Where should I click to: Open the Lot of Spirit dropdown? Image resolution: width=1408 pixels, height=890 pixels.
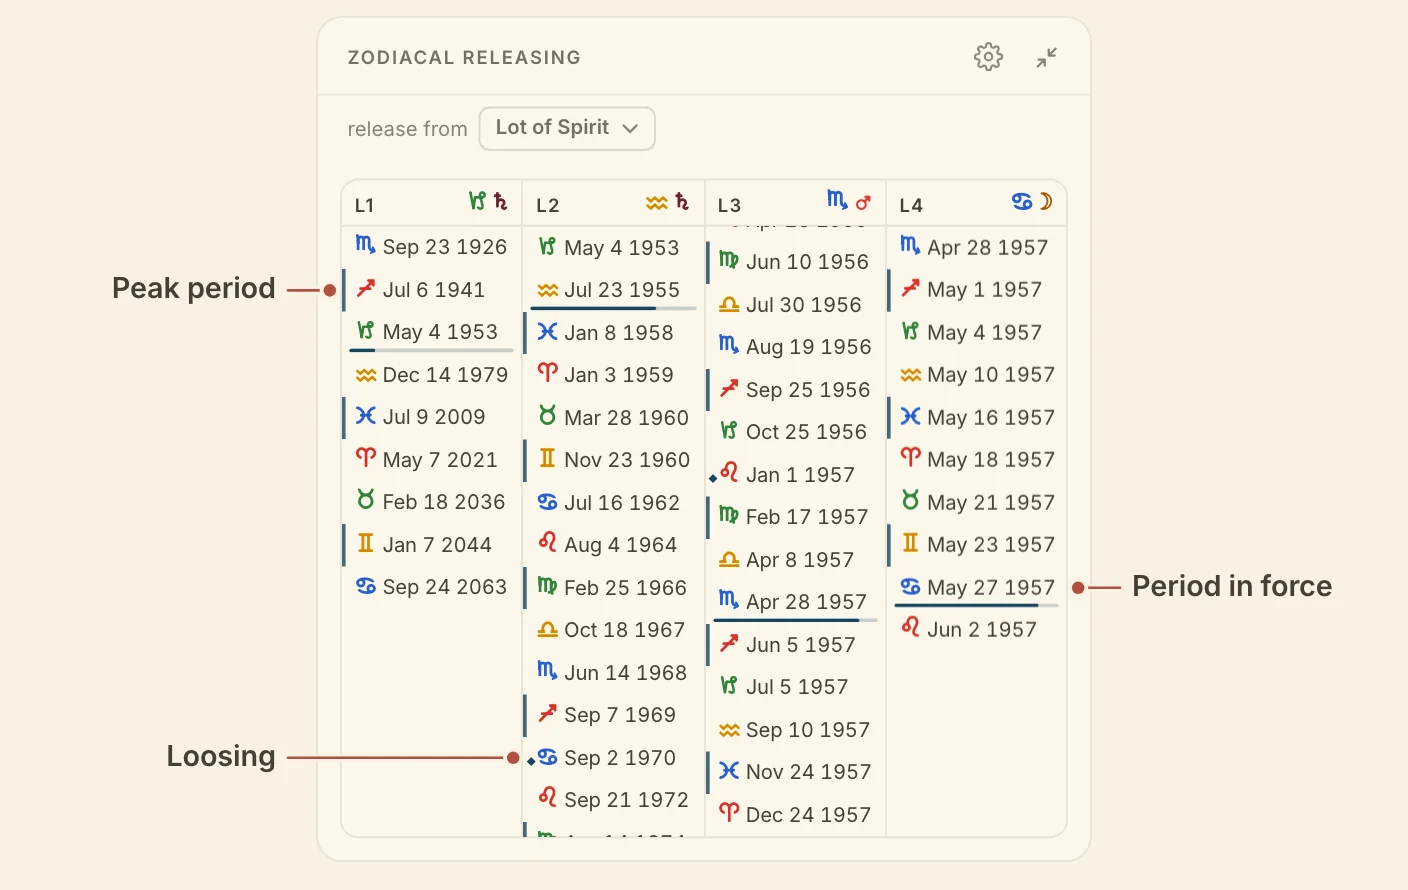point(567,128)
